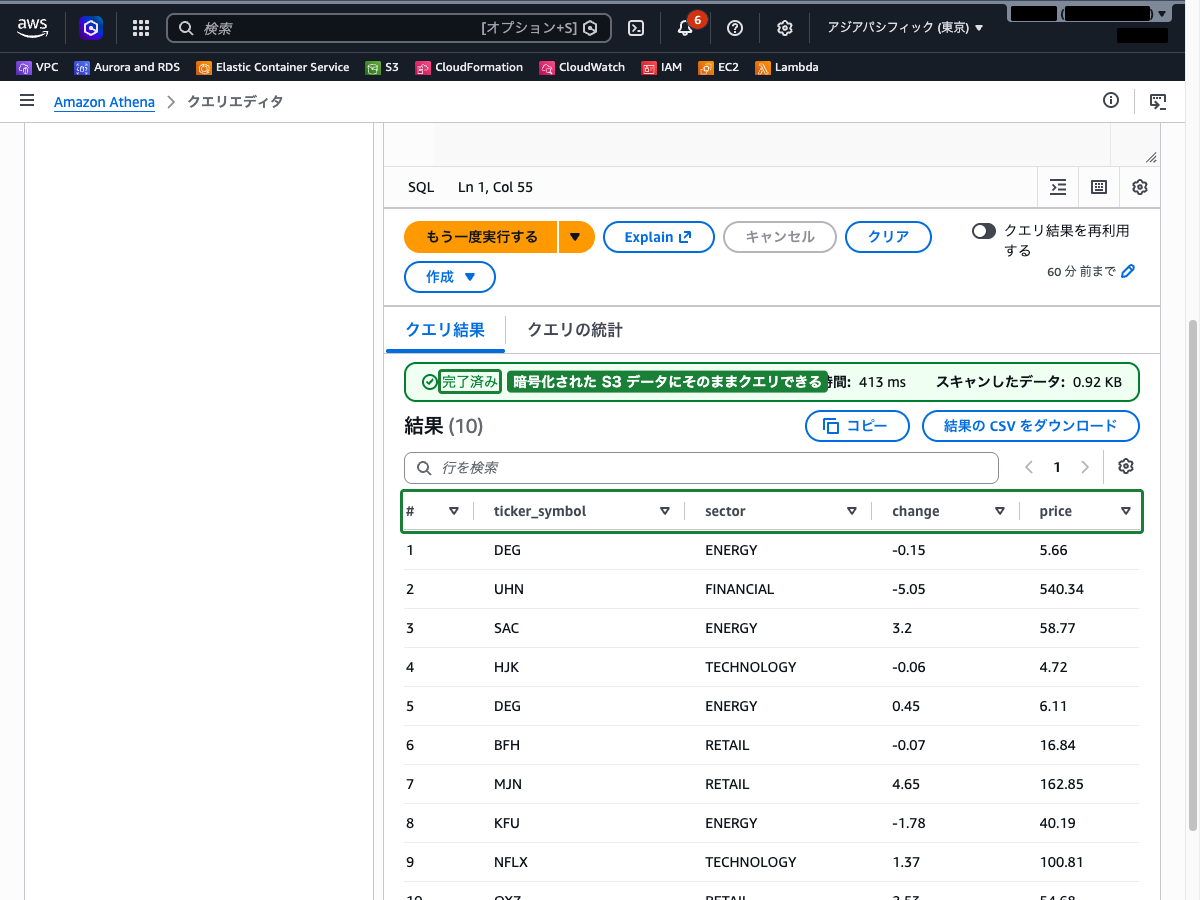Open the account menu dropdown

pos(1089,14)
